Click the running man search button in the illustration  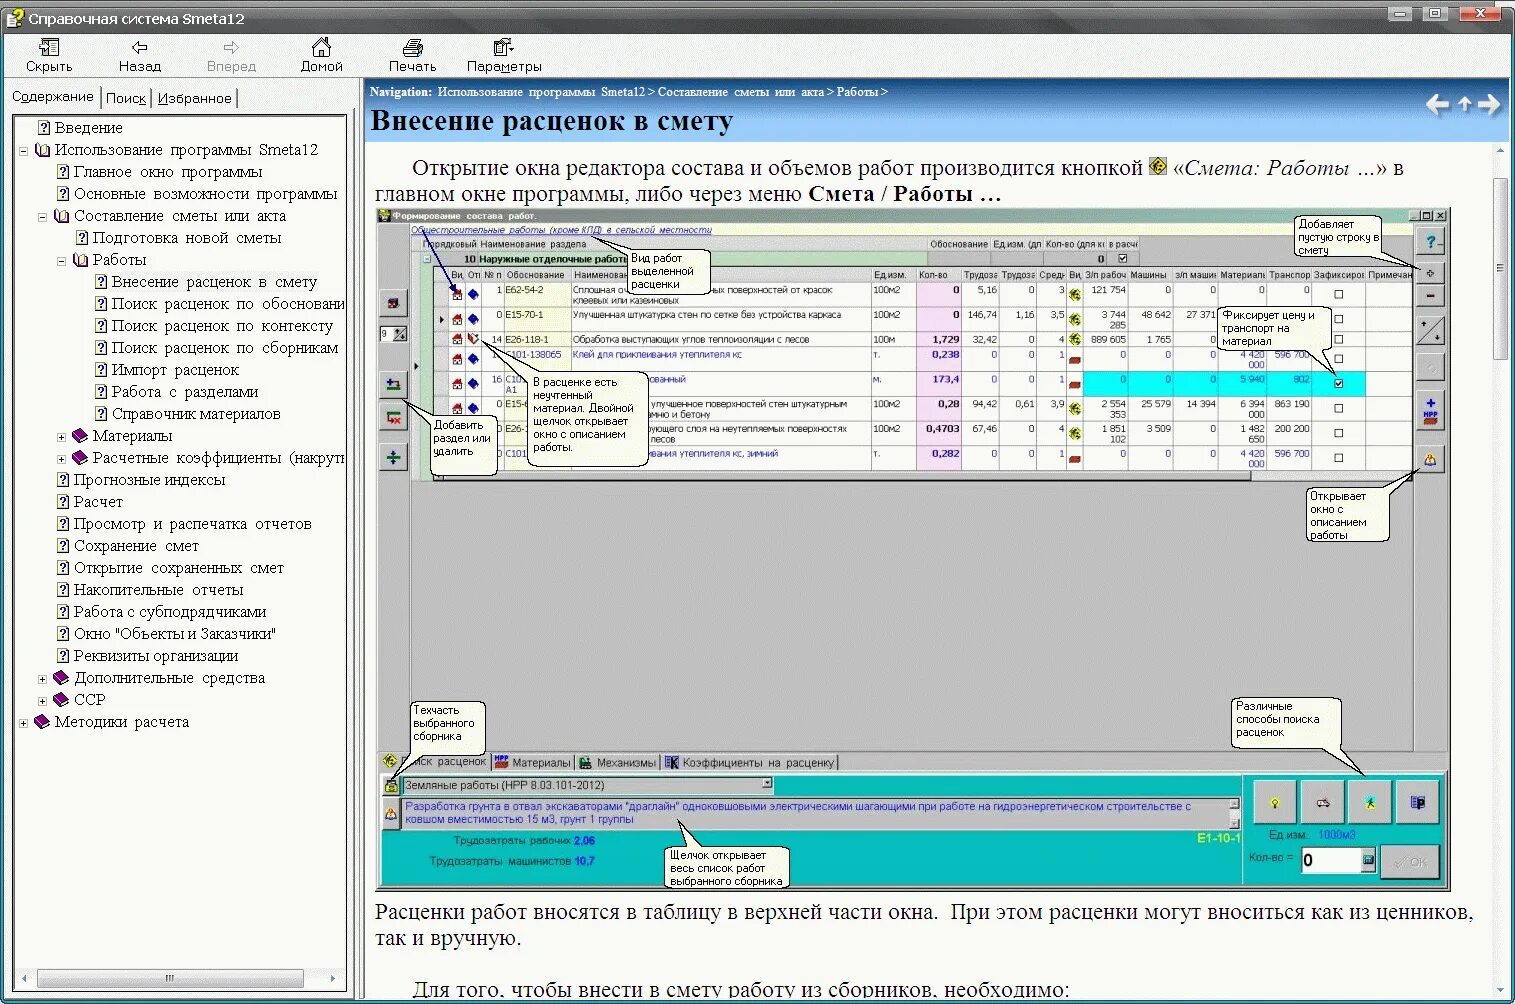[x=1370, y=802]
